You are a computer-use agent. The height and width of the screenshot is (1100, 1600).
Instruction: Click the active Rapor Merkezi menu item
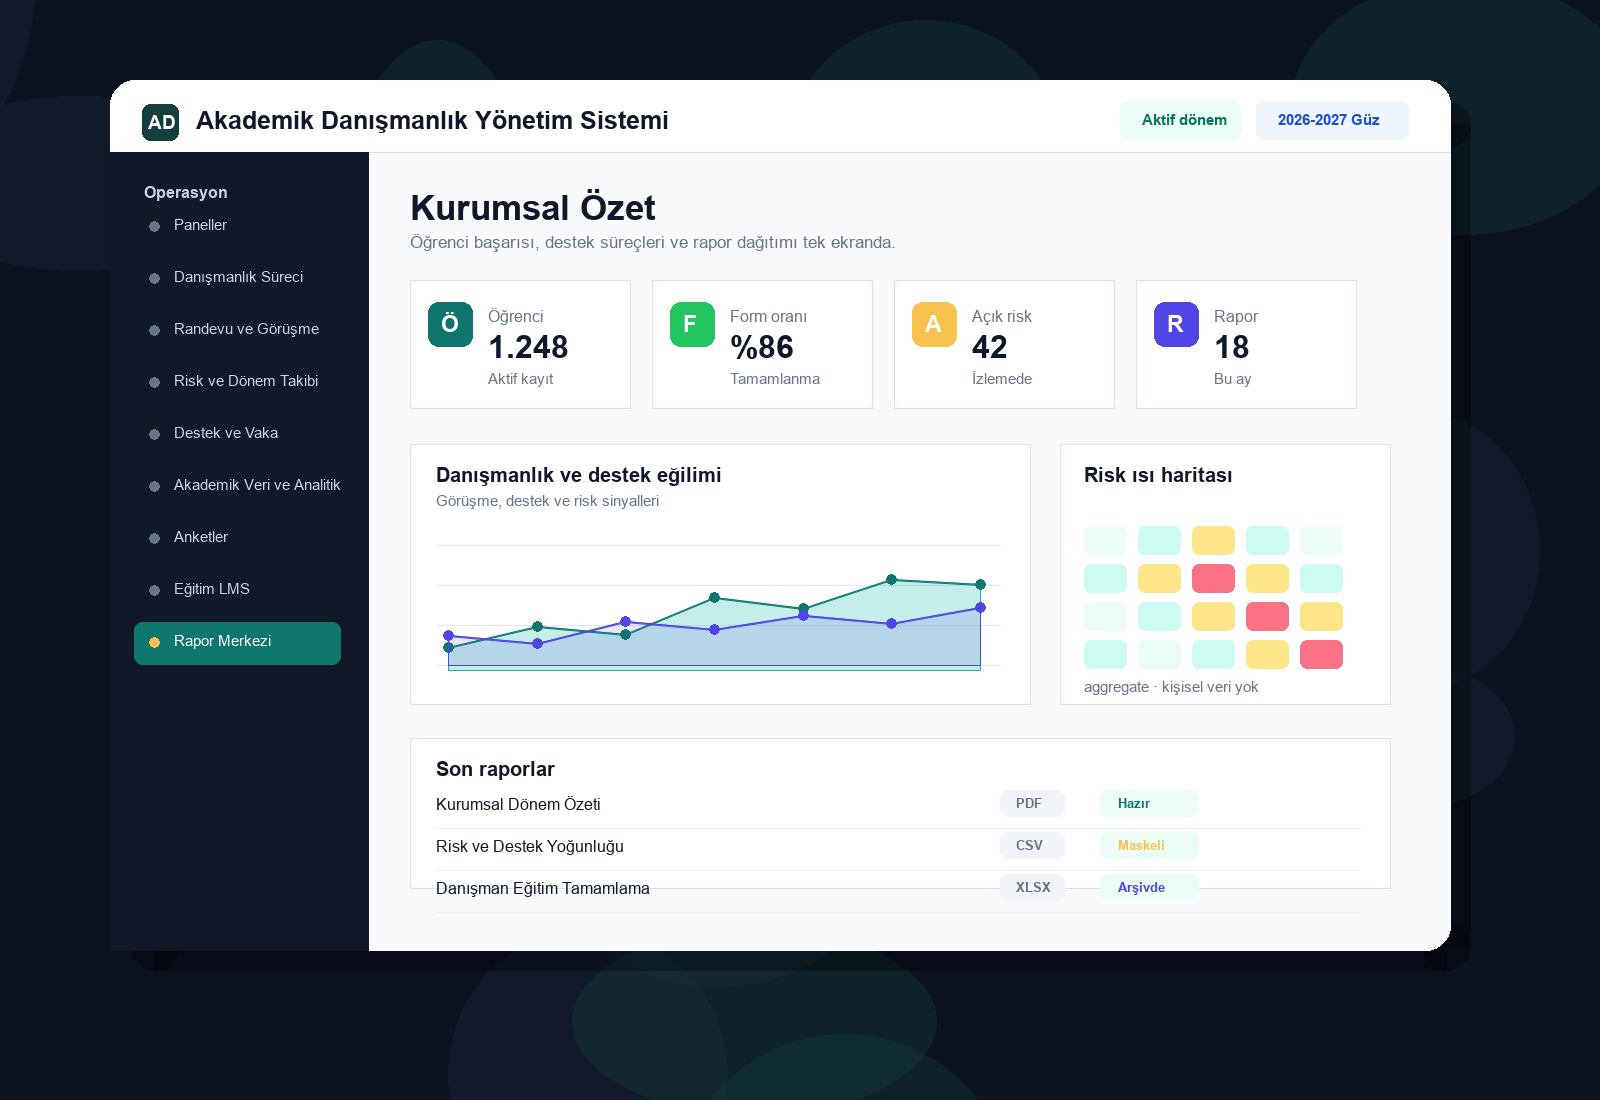(x=237, y=643)
